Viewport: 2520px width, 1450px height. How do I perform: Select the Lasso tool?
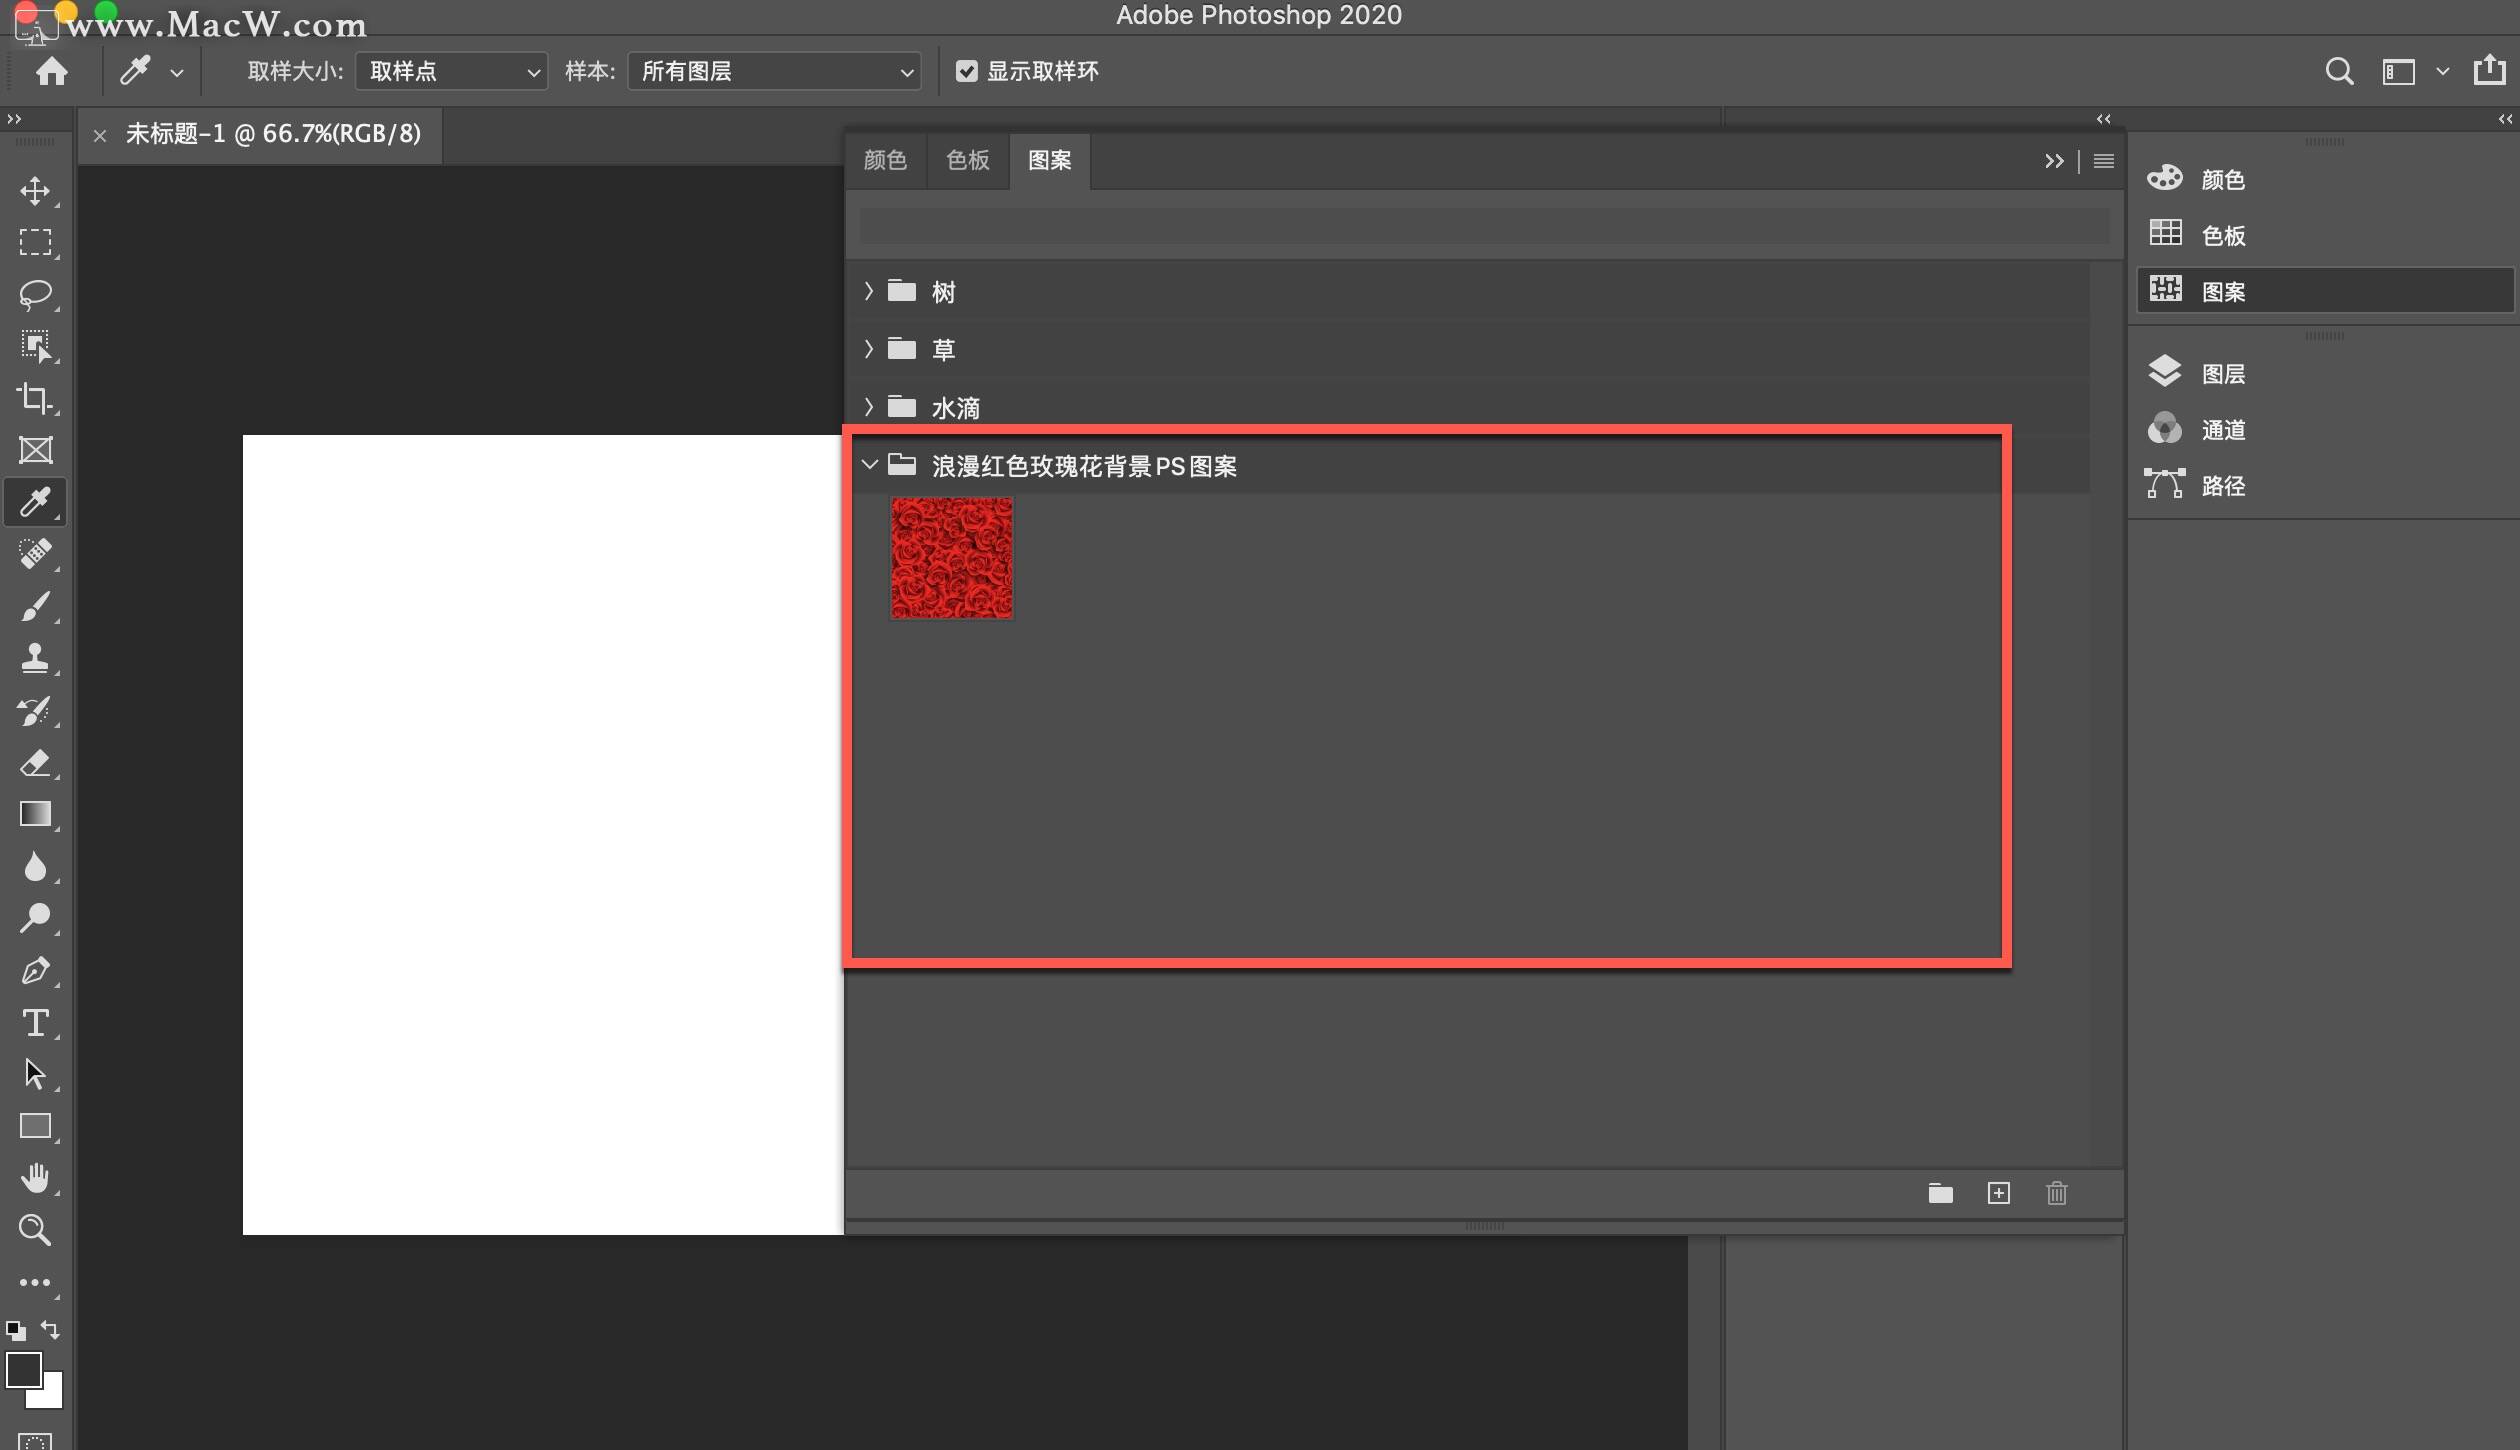click(35, 294)
